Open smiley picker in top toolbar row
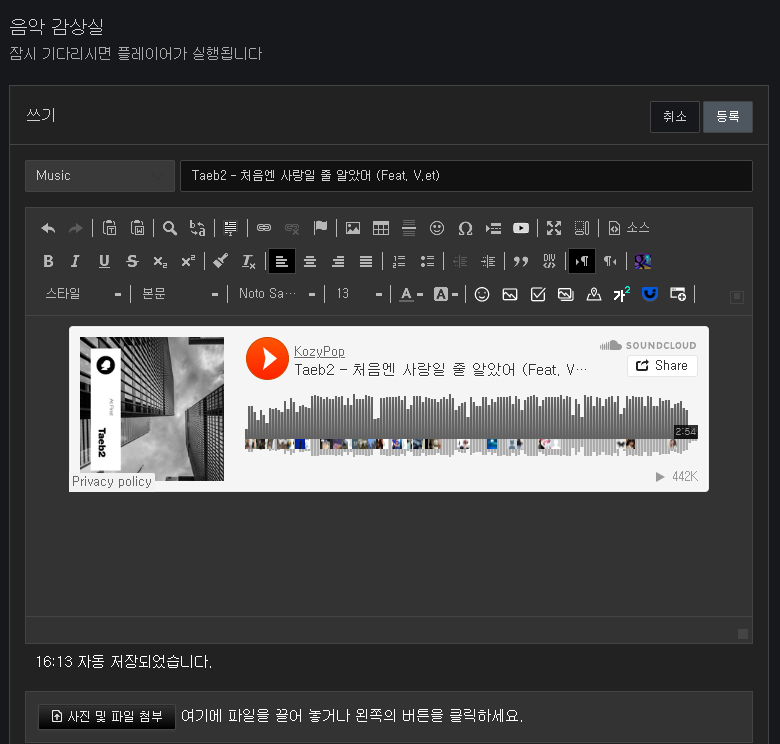Screen dimensions: 780x744 pyautogui.click(x=437, y=228)
